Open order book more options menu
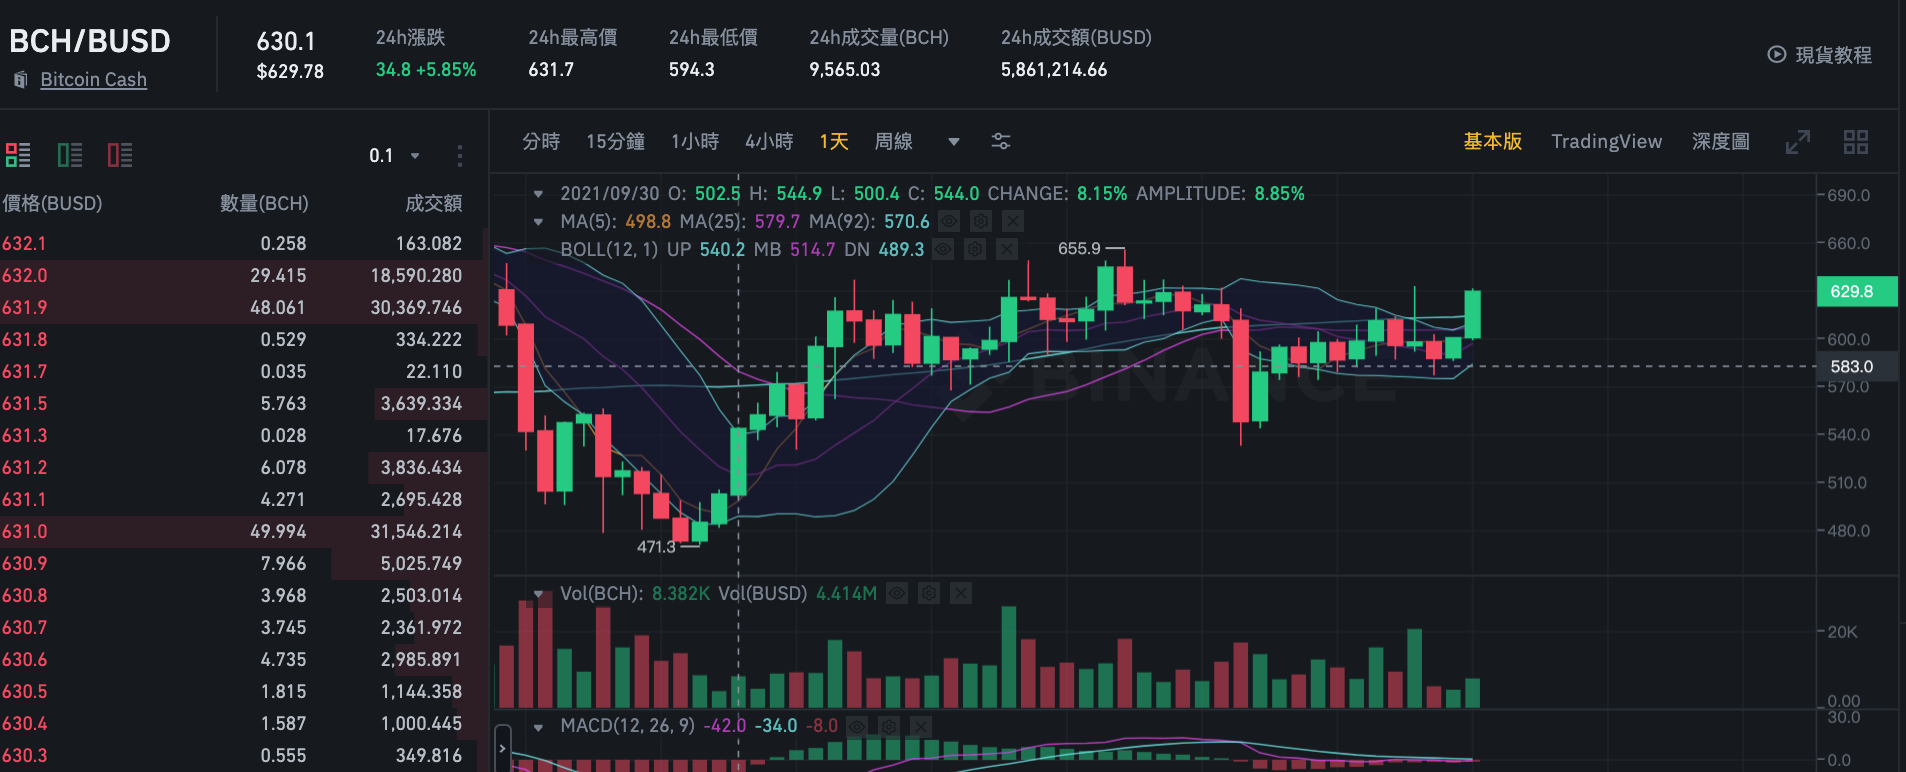This screenshot has width=1906, height=772. click(459, 155)
